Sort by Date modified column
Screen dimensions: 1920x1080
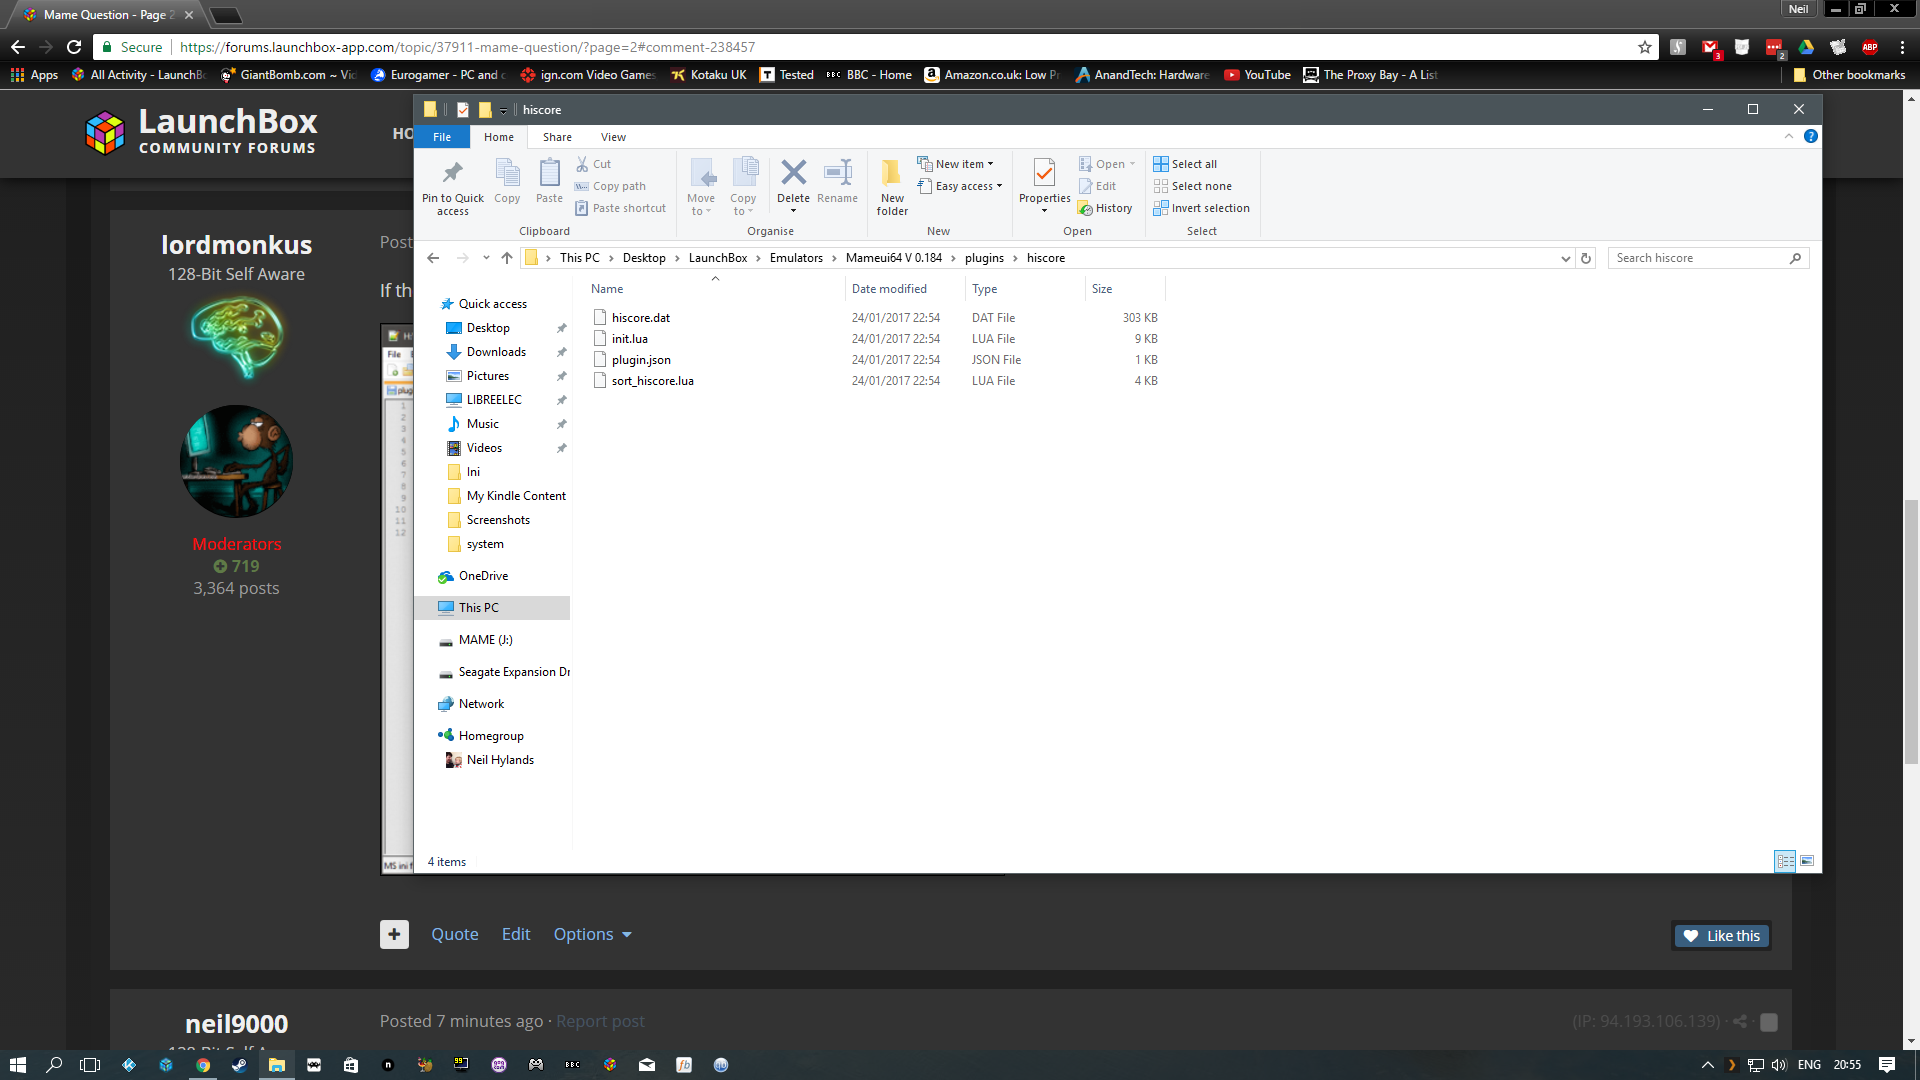coord(905,289)
